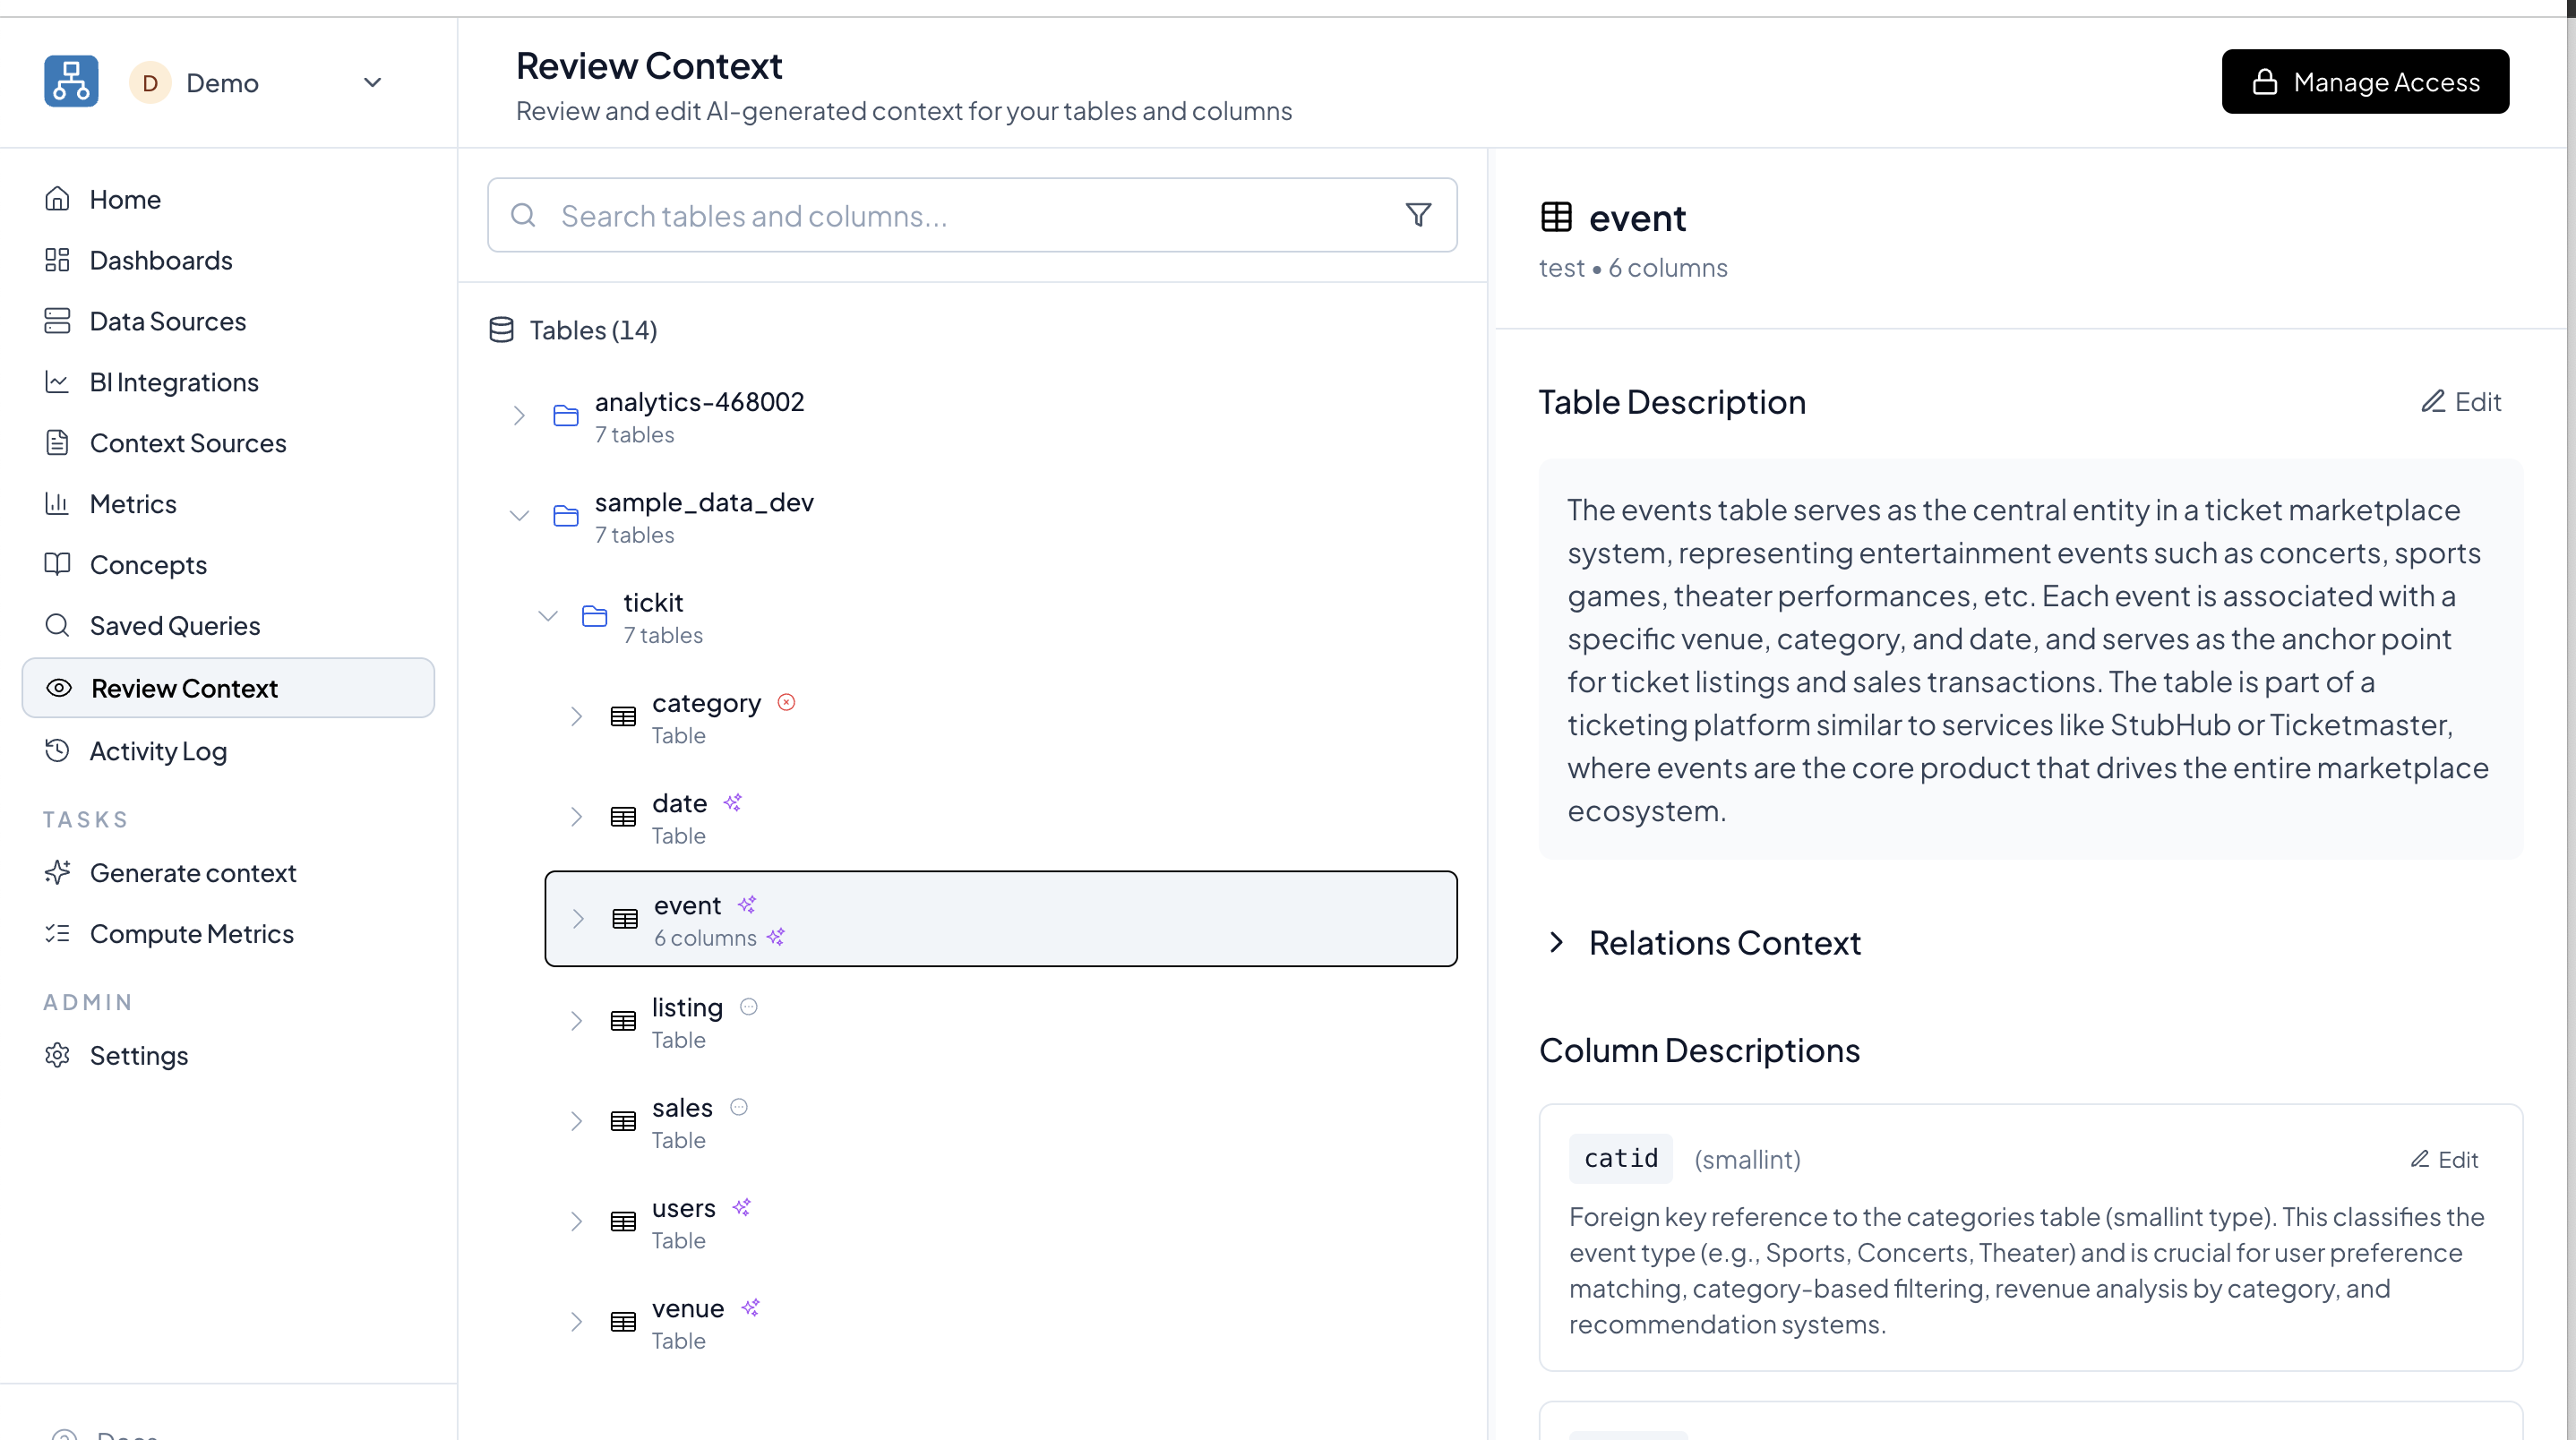Image resolution: width=2576 pixels, height=1440 pixels.
Task: Focus the Search tables and columns field
Action: pos(960,216)
